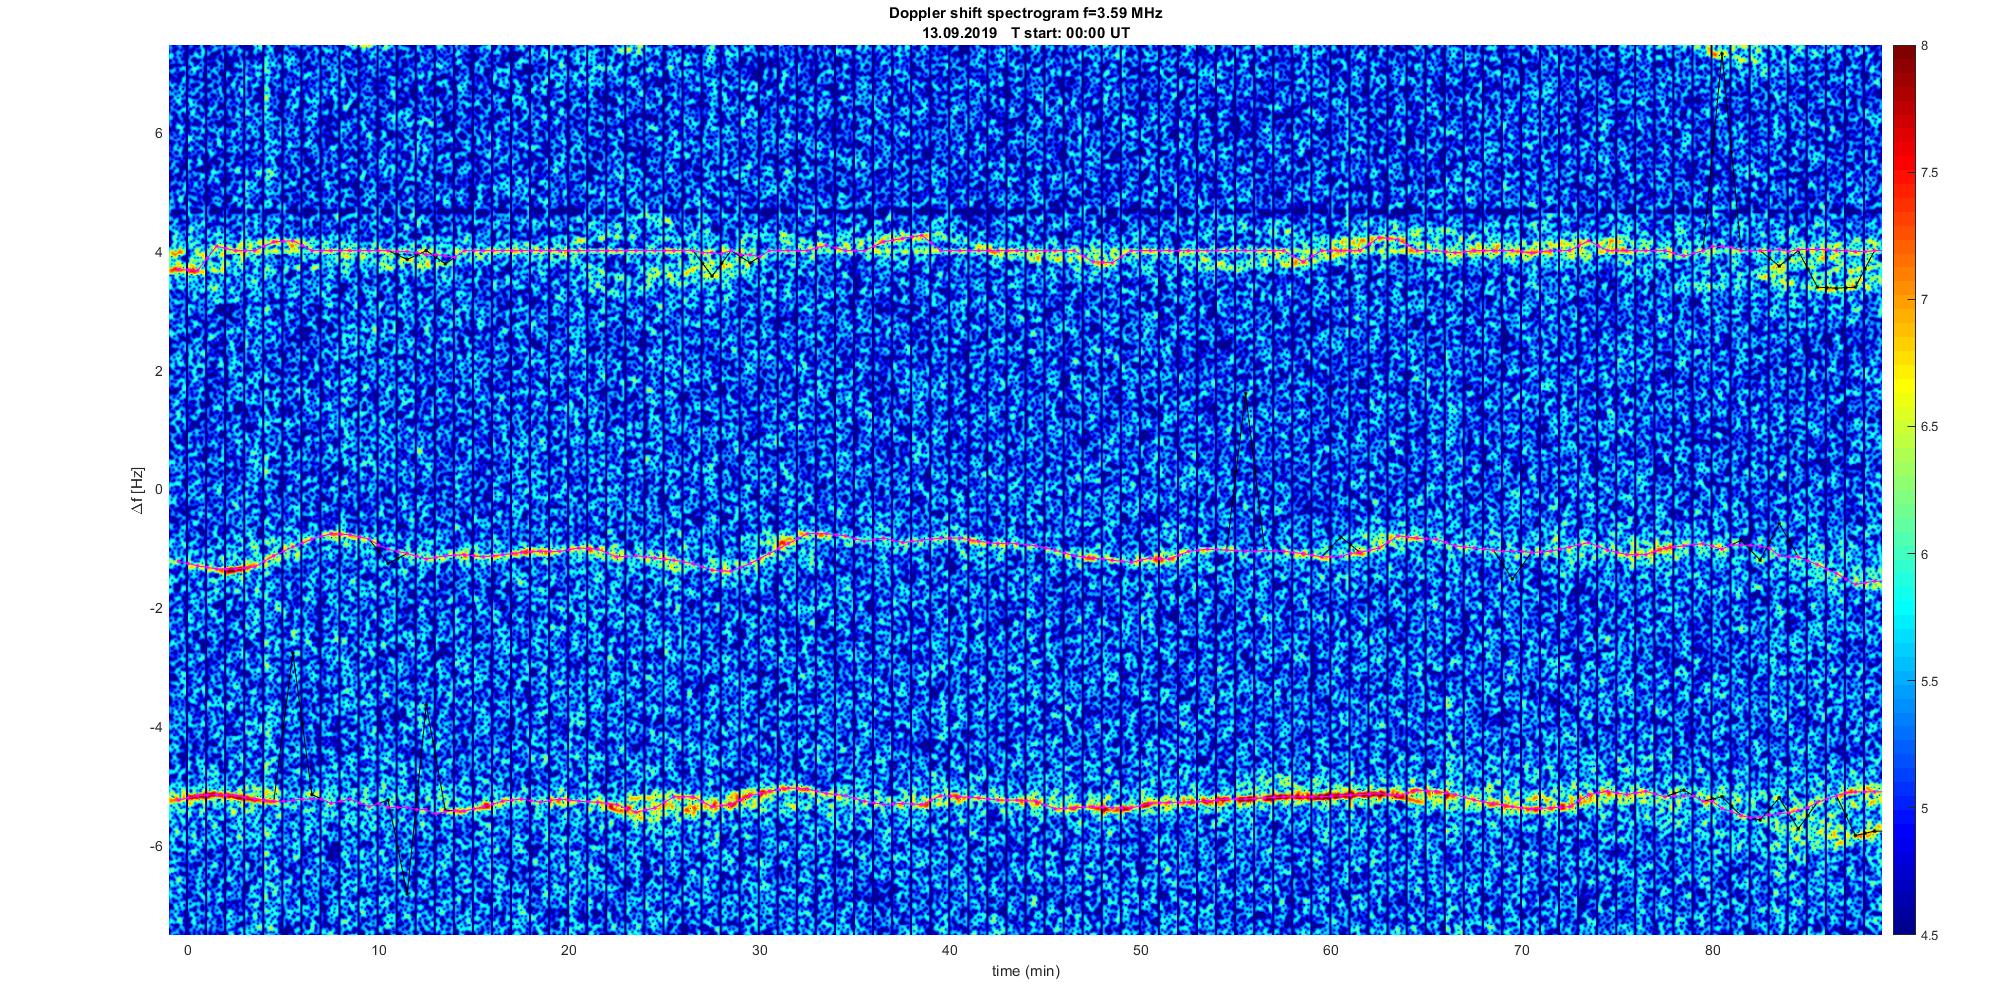Click the x-axis tick label '30'

(x=759, y=950)
